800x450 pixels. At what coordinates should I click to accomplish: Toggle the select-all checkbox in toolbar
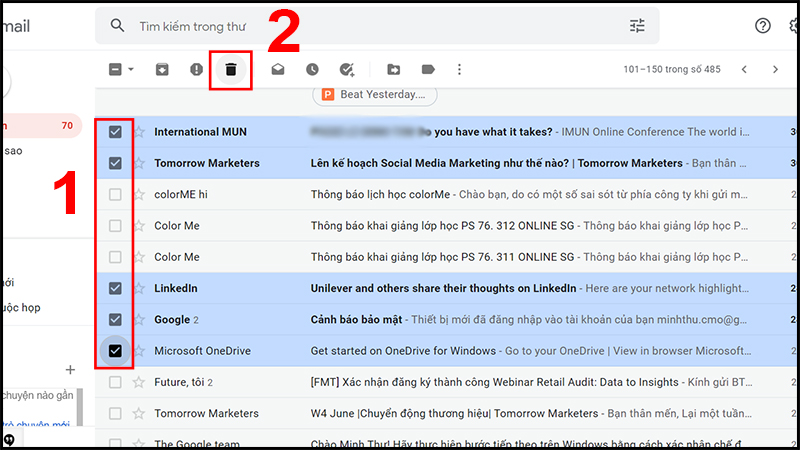point(115,69)
